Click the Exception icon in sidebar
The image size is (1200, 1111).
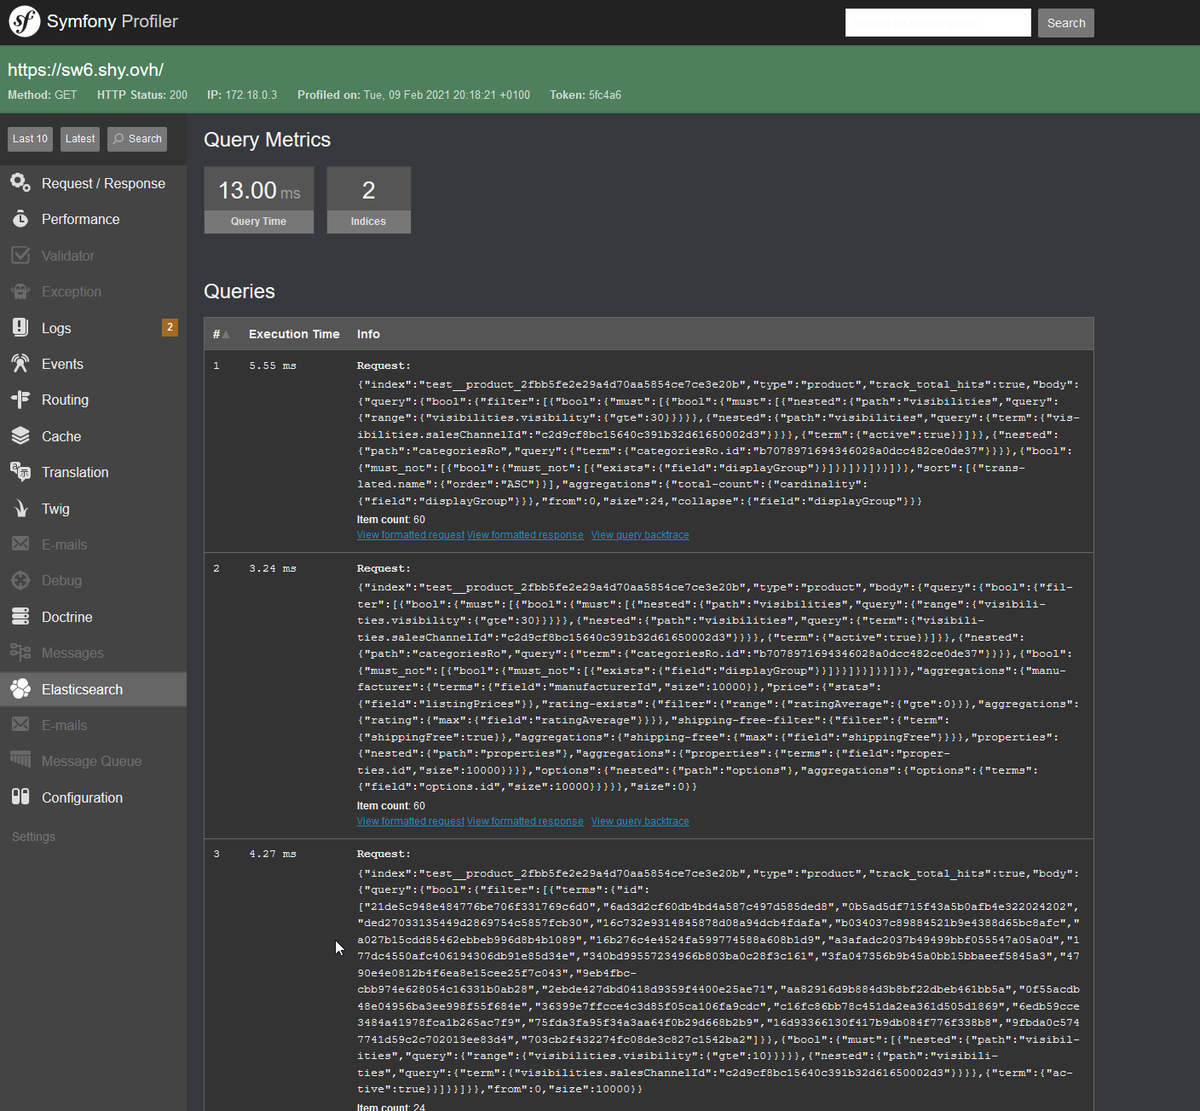point(20,291)
